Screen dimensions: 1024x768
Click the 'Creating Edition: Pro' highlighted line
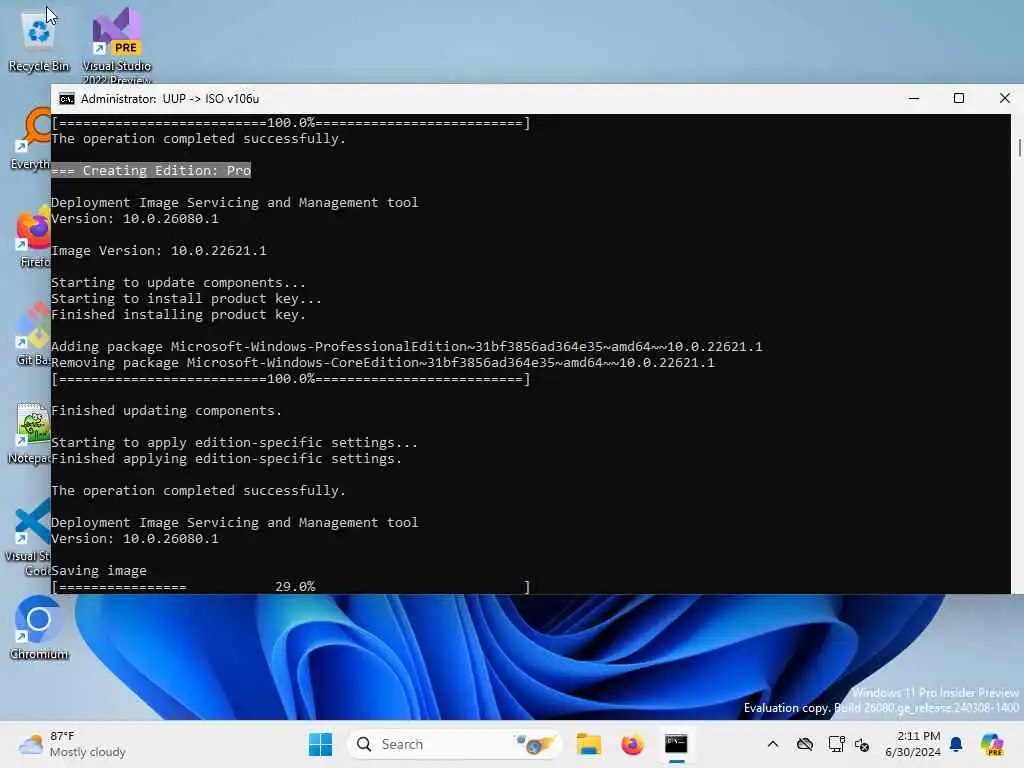(151, 170)
